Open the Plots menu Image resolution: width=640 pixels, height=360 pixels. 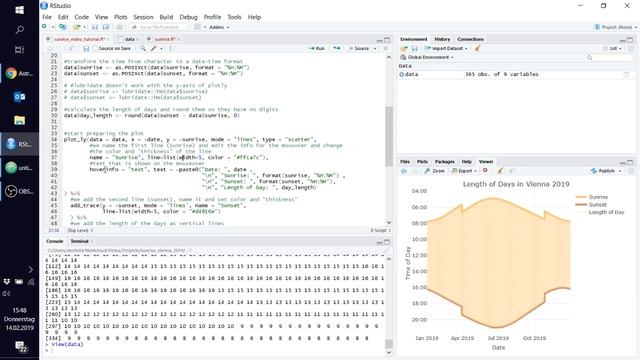tap(120, 17)
